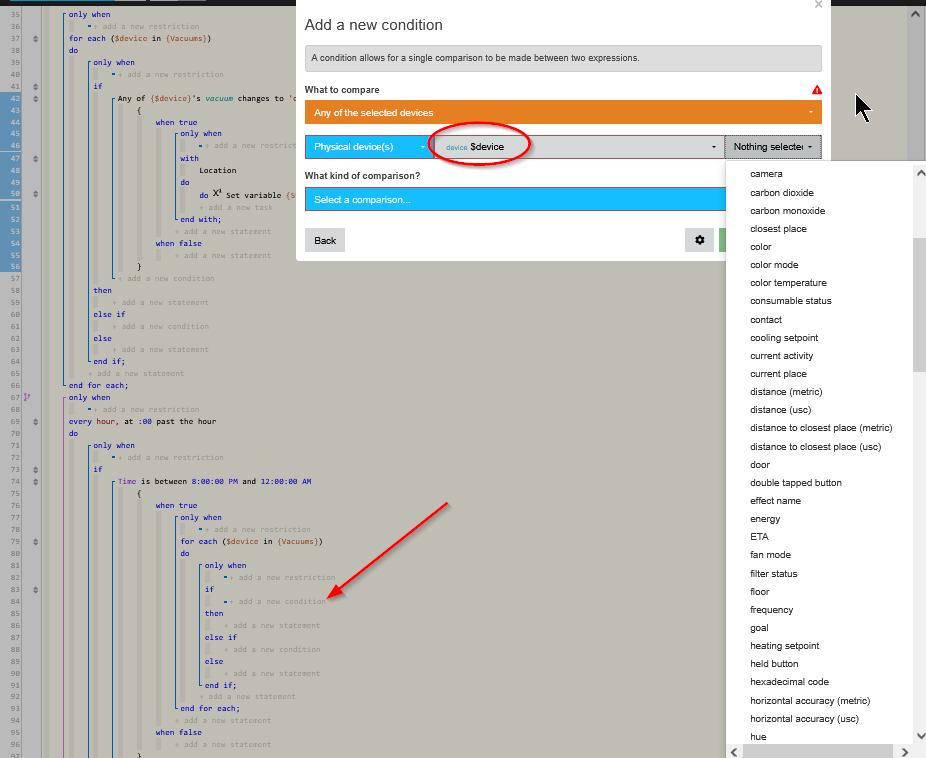Select 'heating setpoint' list entry
The height and width of the screenshot is (758, 926).
(784, 646)
